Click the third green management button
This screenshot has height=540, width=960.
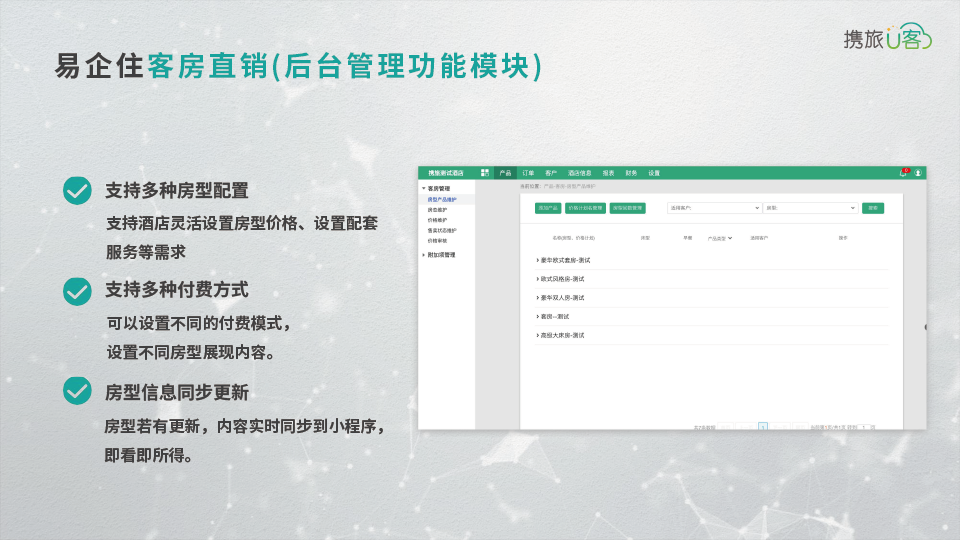tap(628, 208)
